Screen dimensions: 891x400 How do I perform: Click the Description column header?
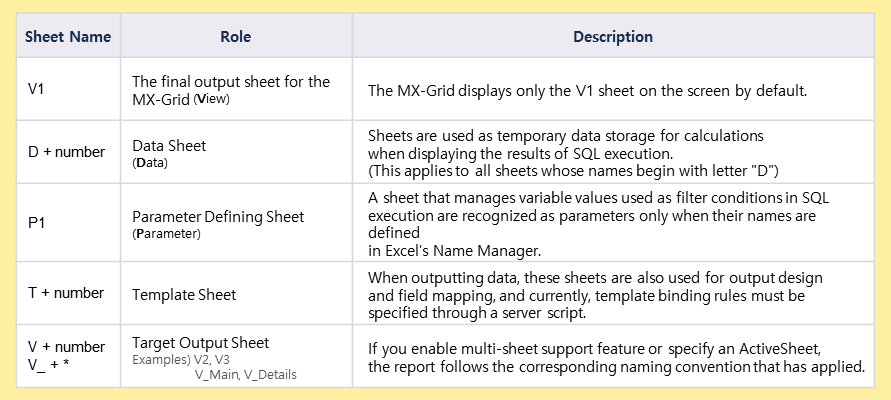612,37
